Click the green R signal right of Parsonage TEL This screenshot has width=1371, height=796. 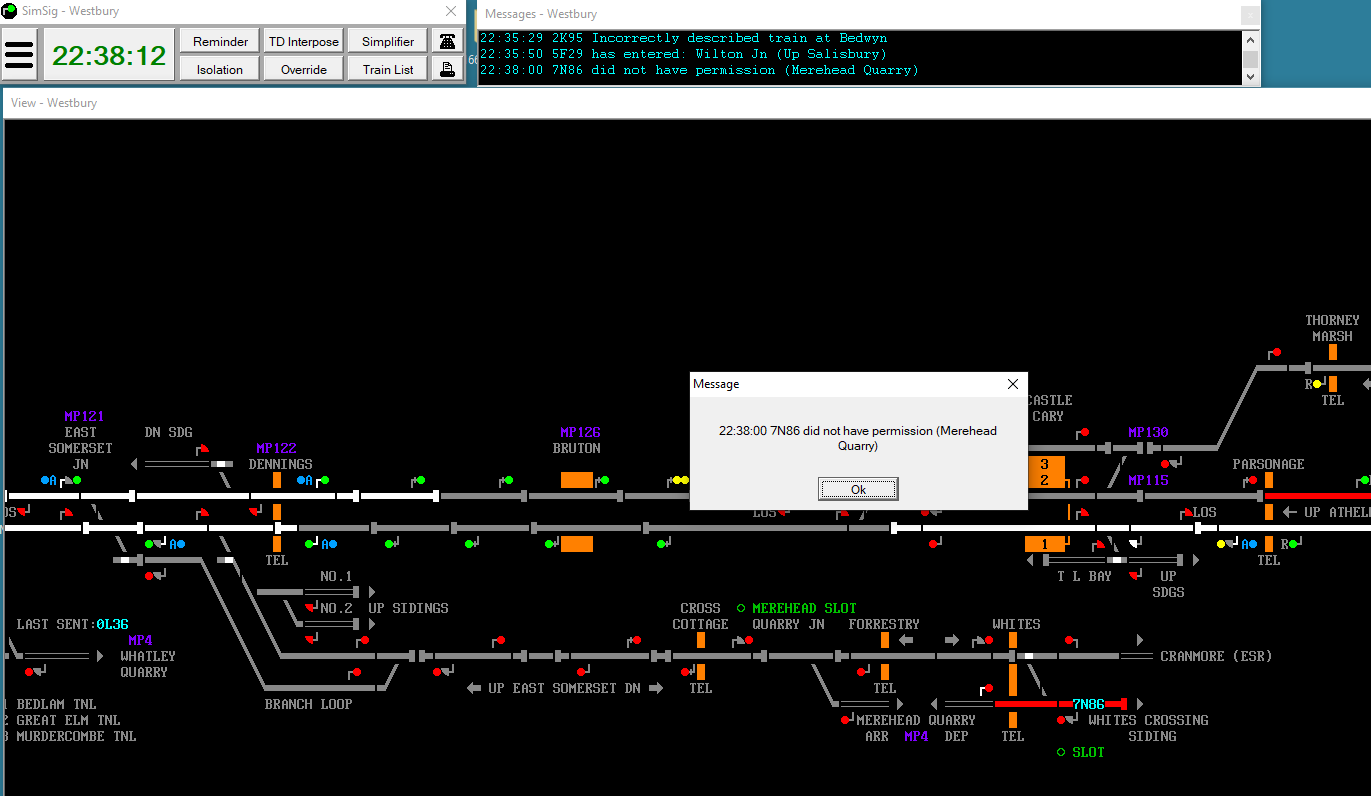point(1293,544)
